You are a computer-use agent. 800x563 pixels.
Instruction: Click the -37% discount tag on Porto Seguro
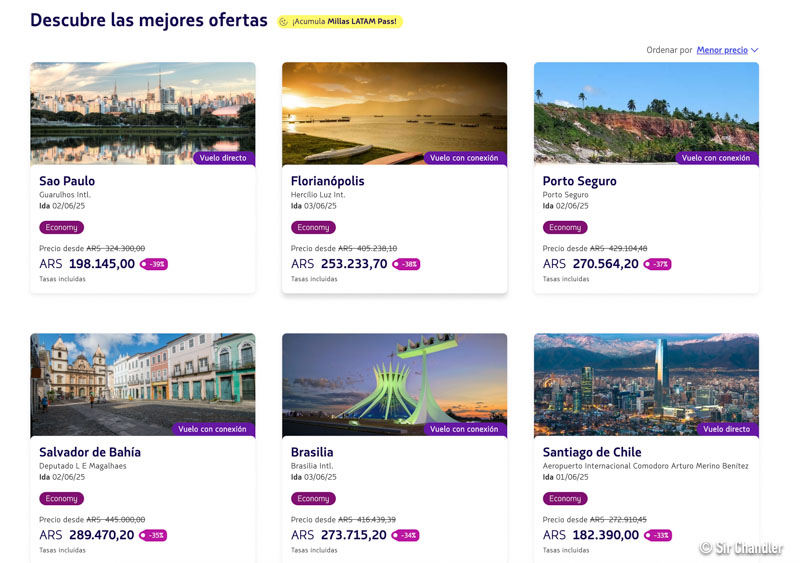pyautogui.click(x=658, y=265)
